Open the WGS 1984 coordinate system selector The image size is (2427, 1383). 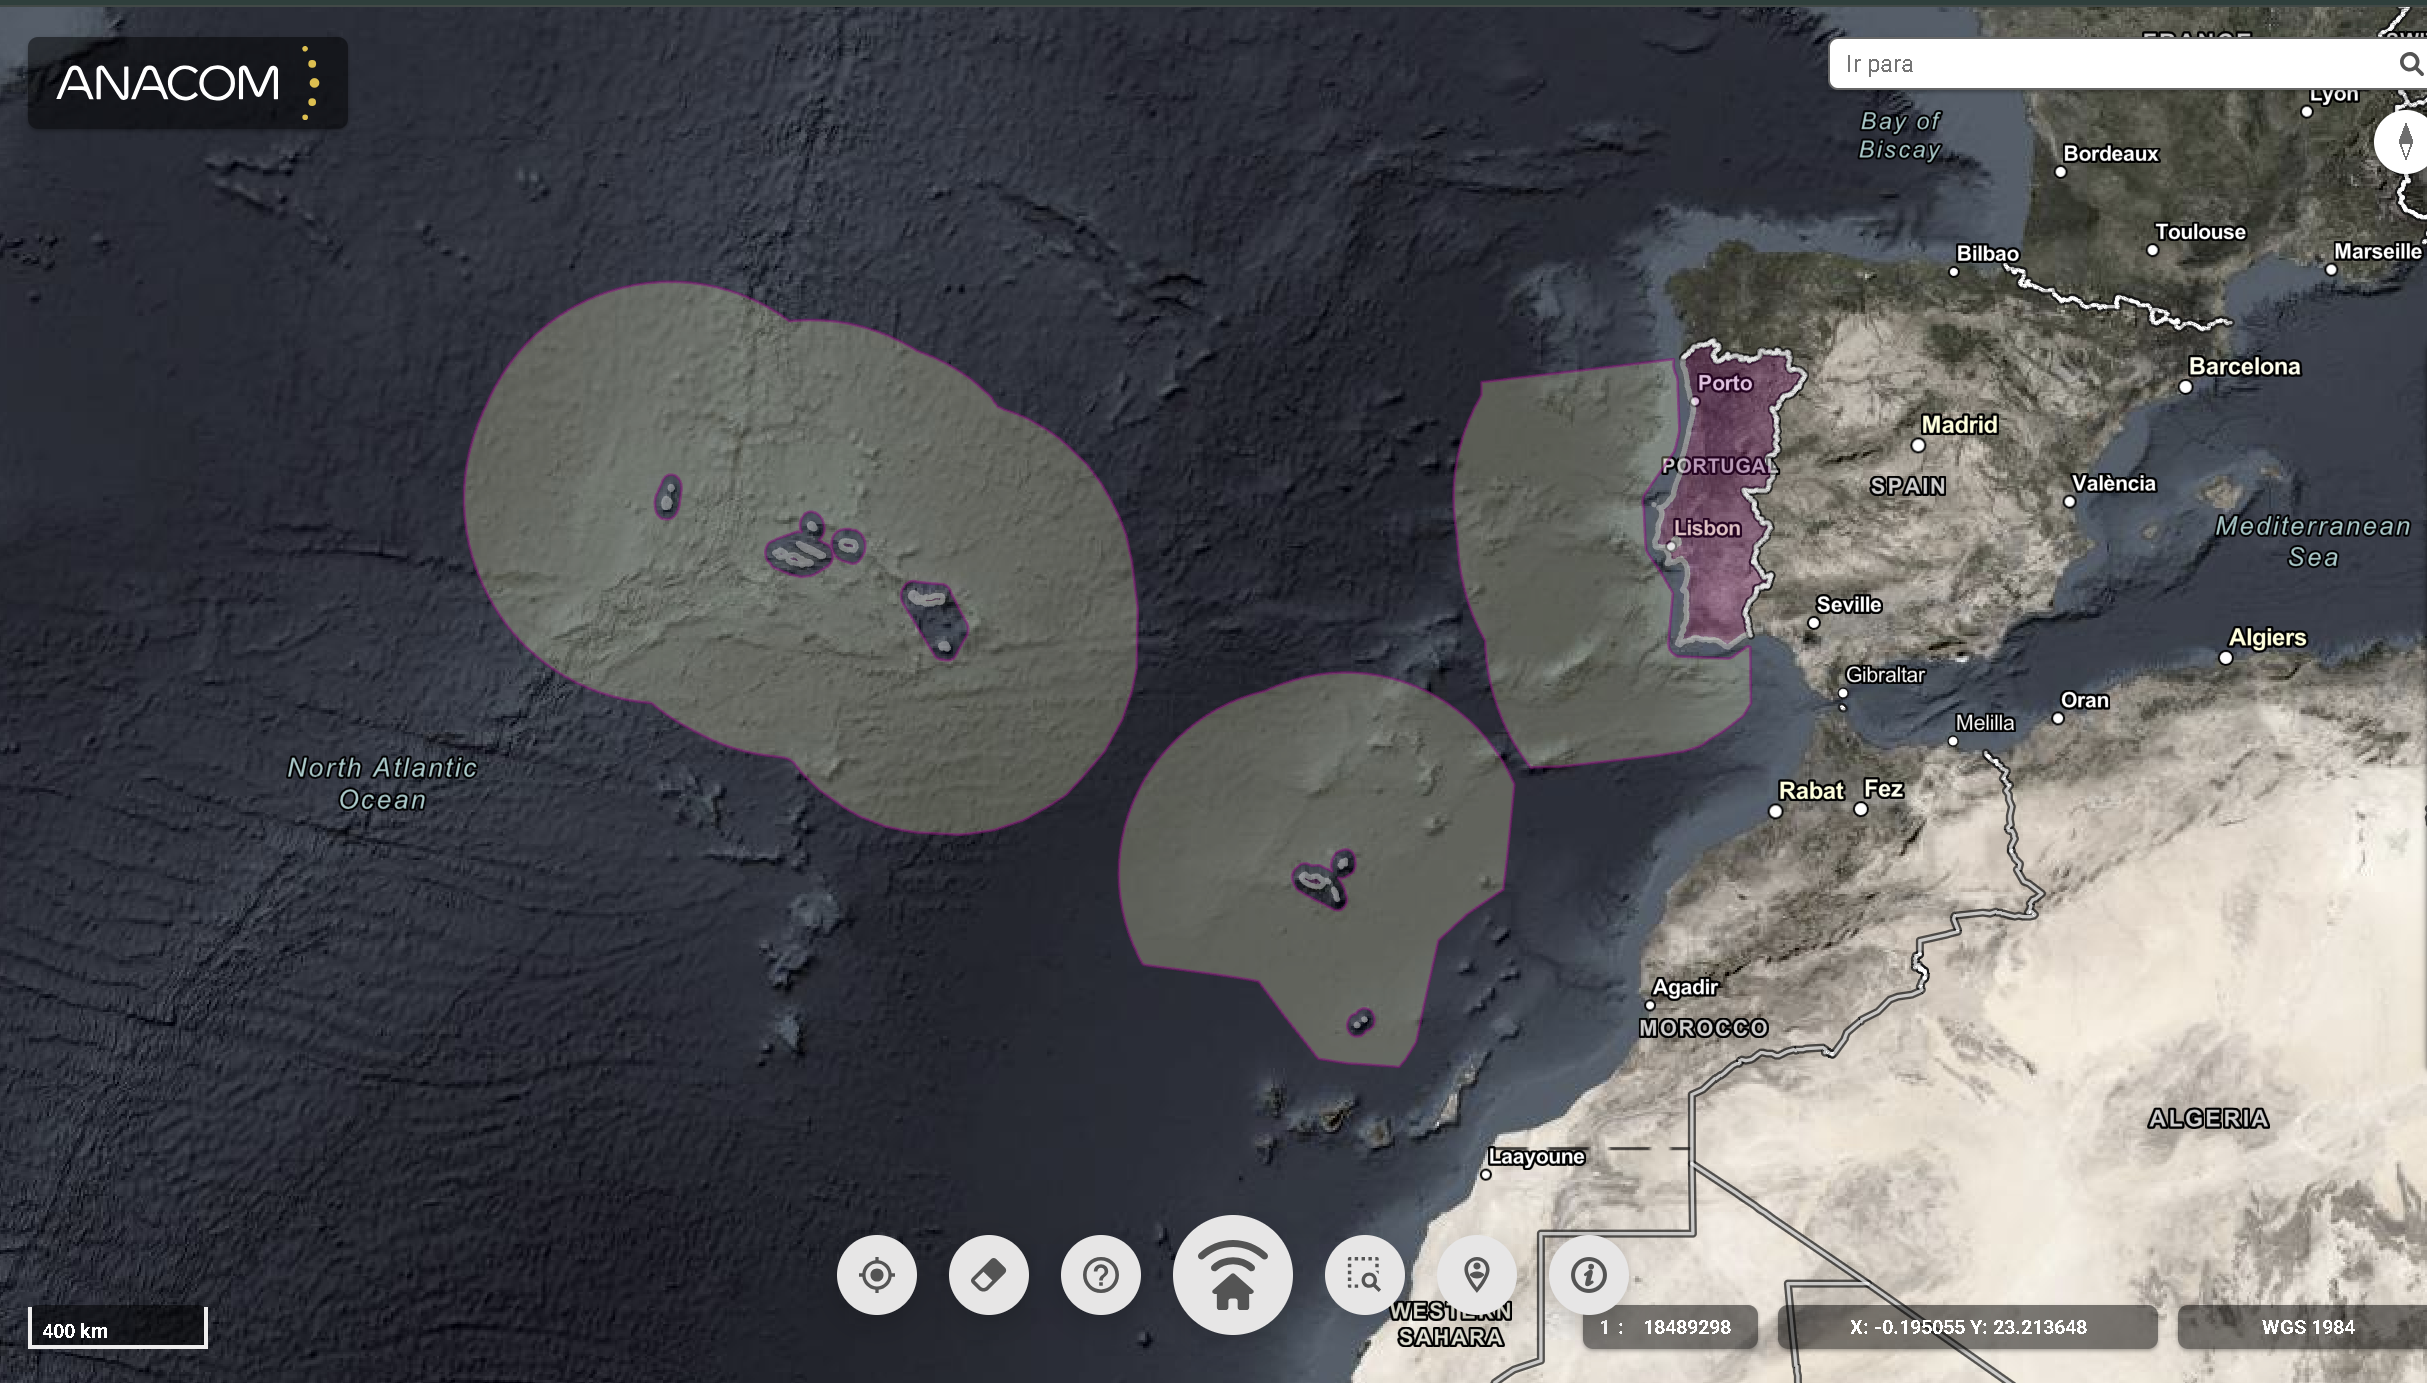click(2307, 1327)
